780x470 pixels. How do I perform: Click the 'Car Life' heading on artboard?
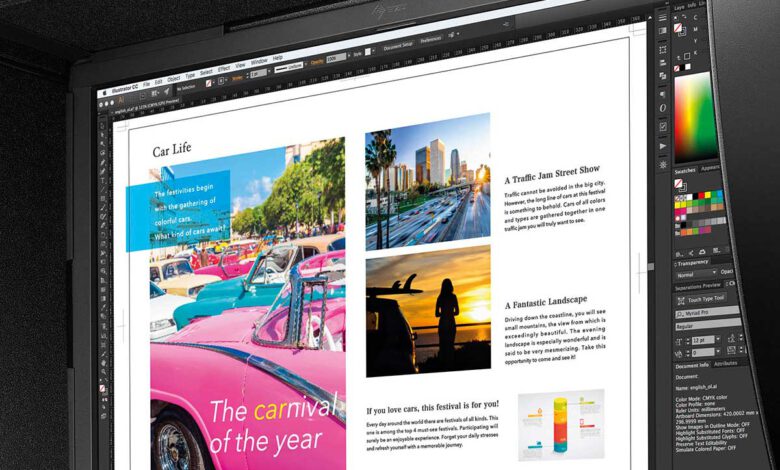pyautogui.click(x=172, y=150)
